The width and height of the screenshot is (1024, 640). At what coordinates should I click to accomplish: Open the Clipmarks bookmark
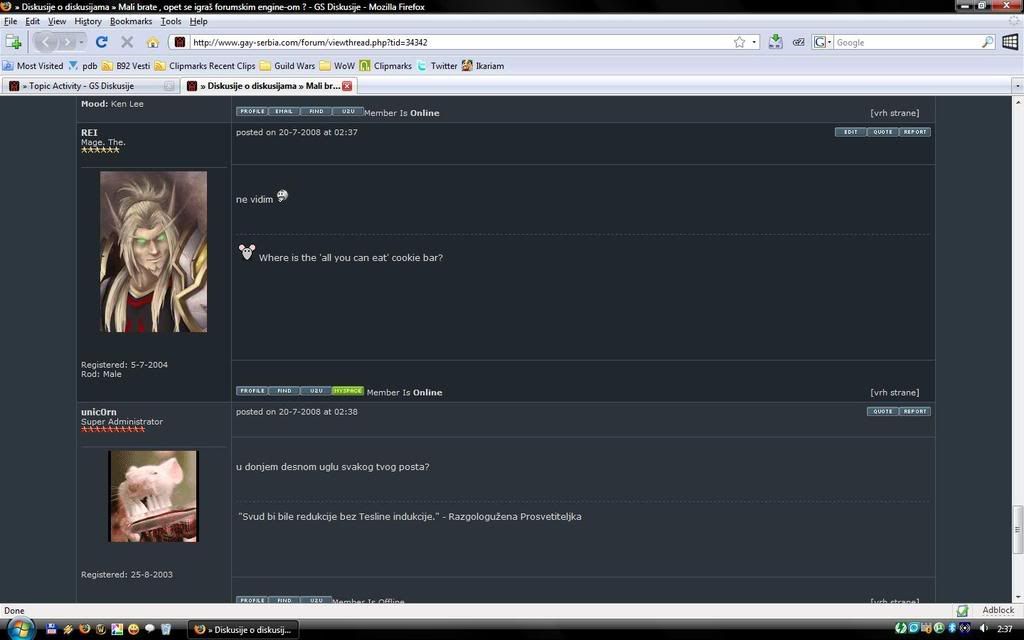tap(385, 66)
